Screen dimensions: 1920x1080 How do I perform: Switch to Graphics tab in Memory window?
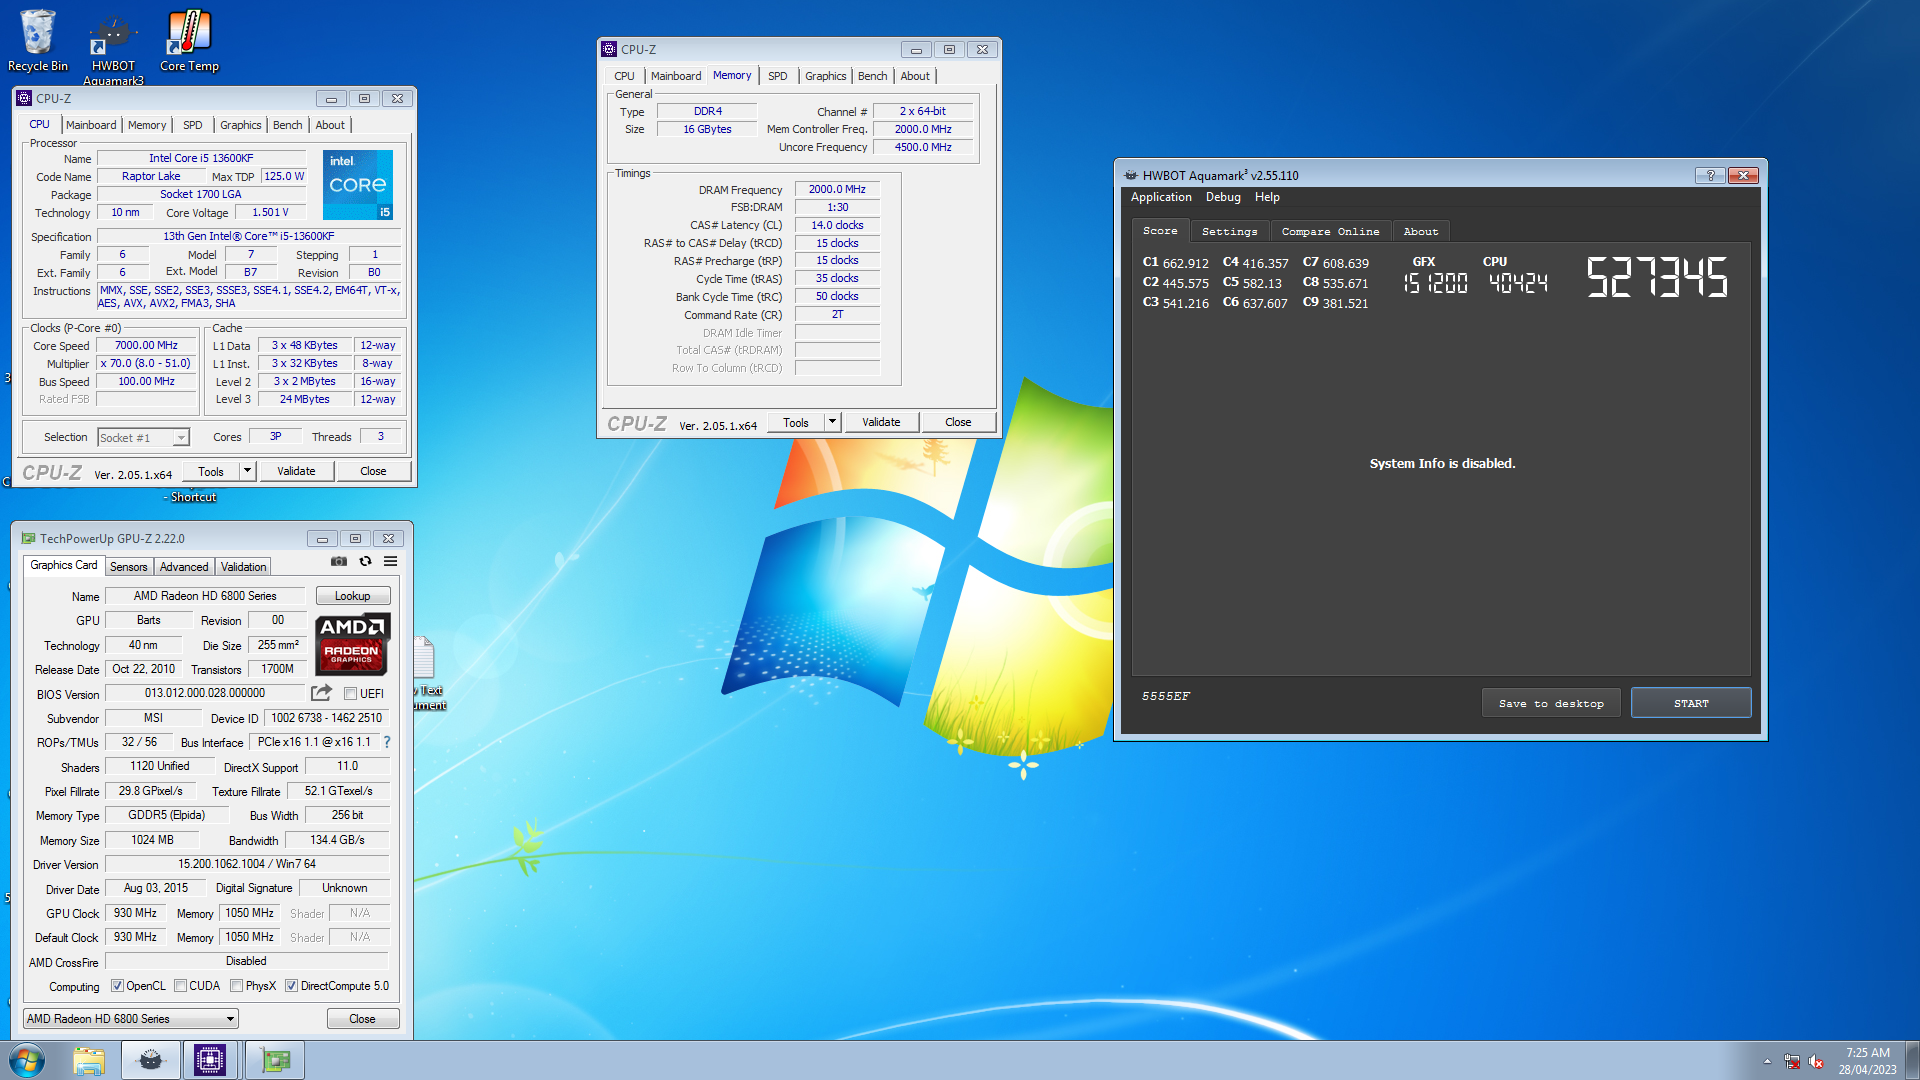[x=825, y=76]
